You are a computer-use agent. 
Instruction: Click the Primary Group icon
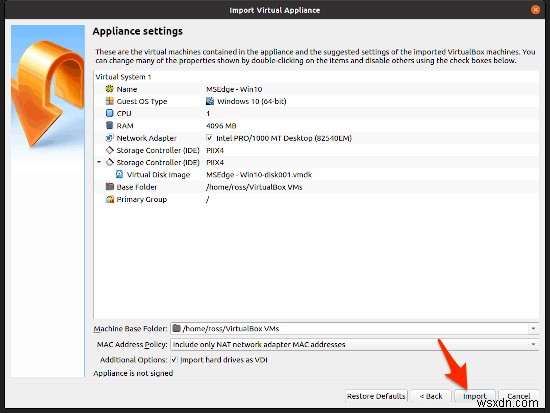point(109,199)
